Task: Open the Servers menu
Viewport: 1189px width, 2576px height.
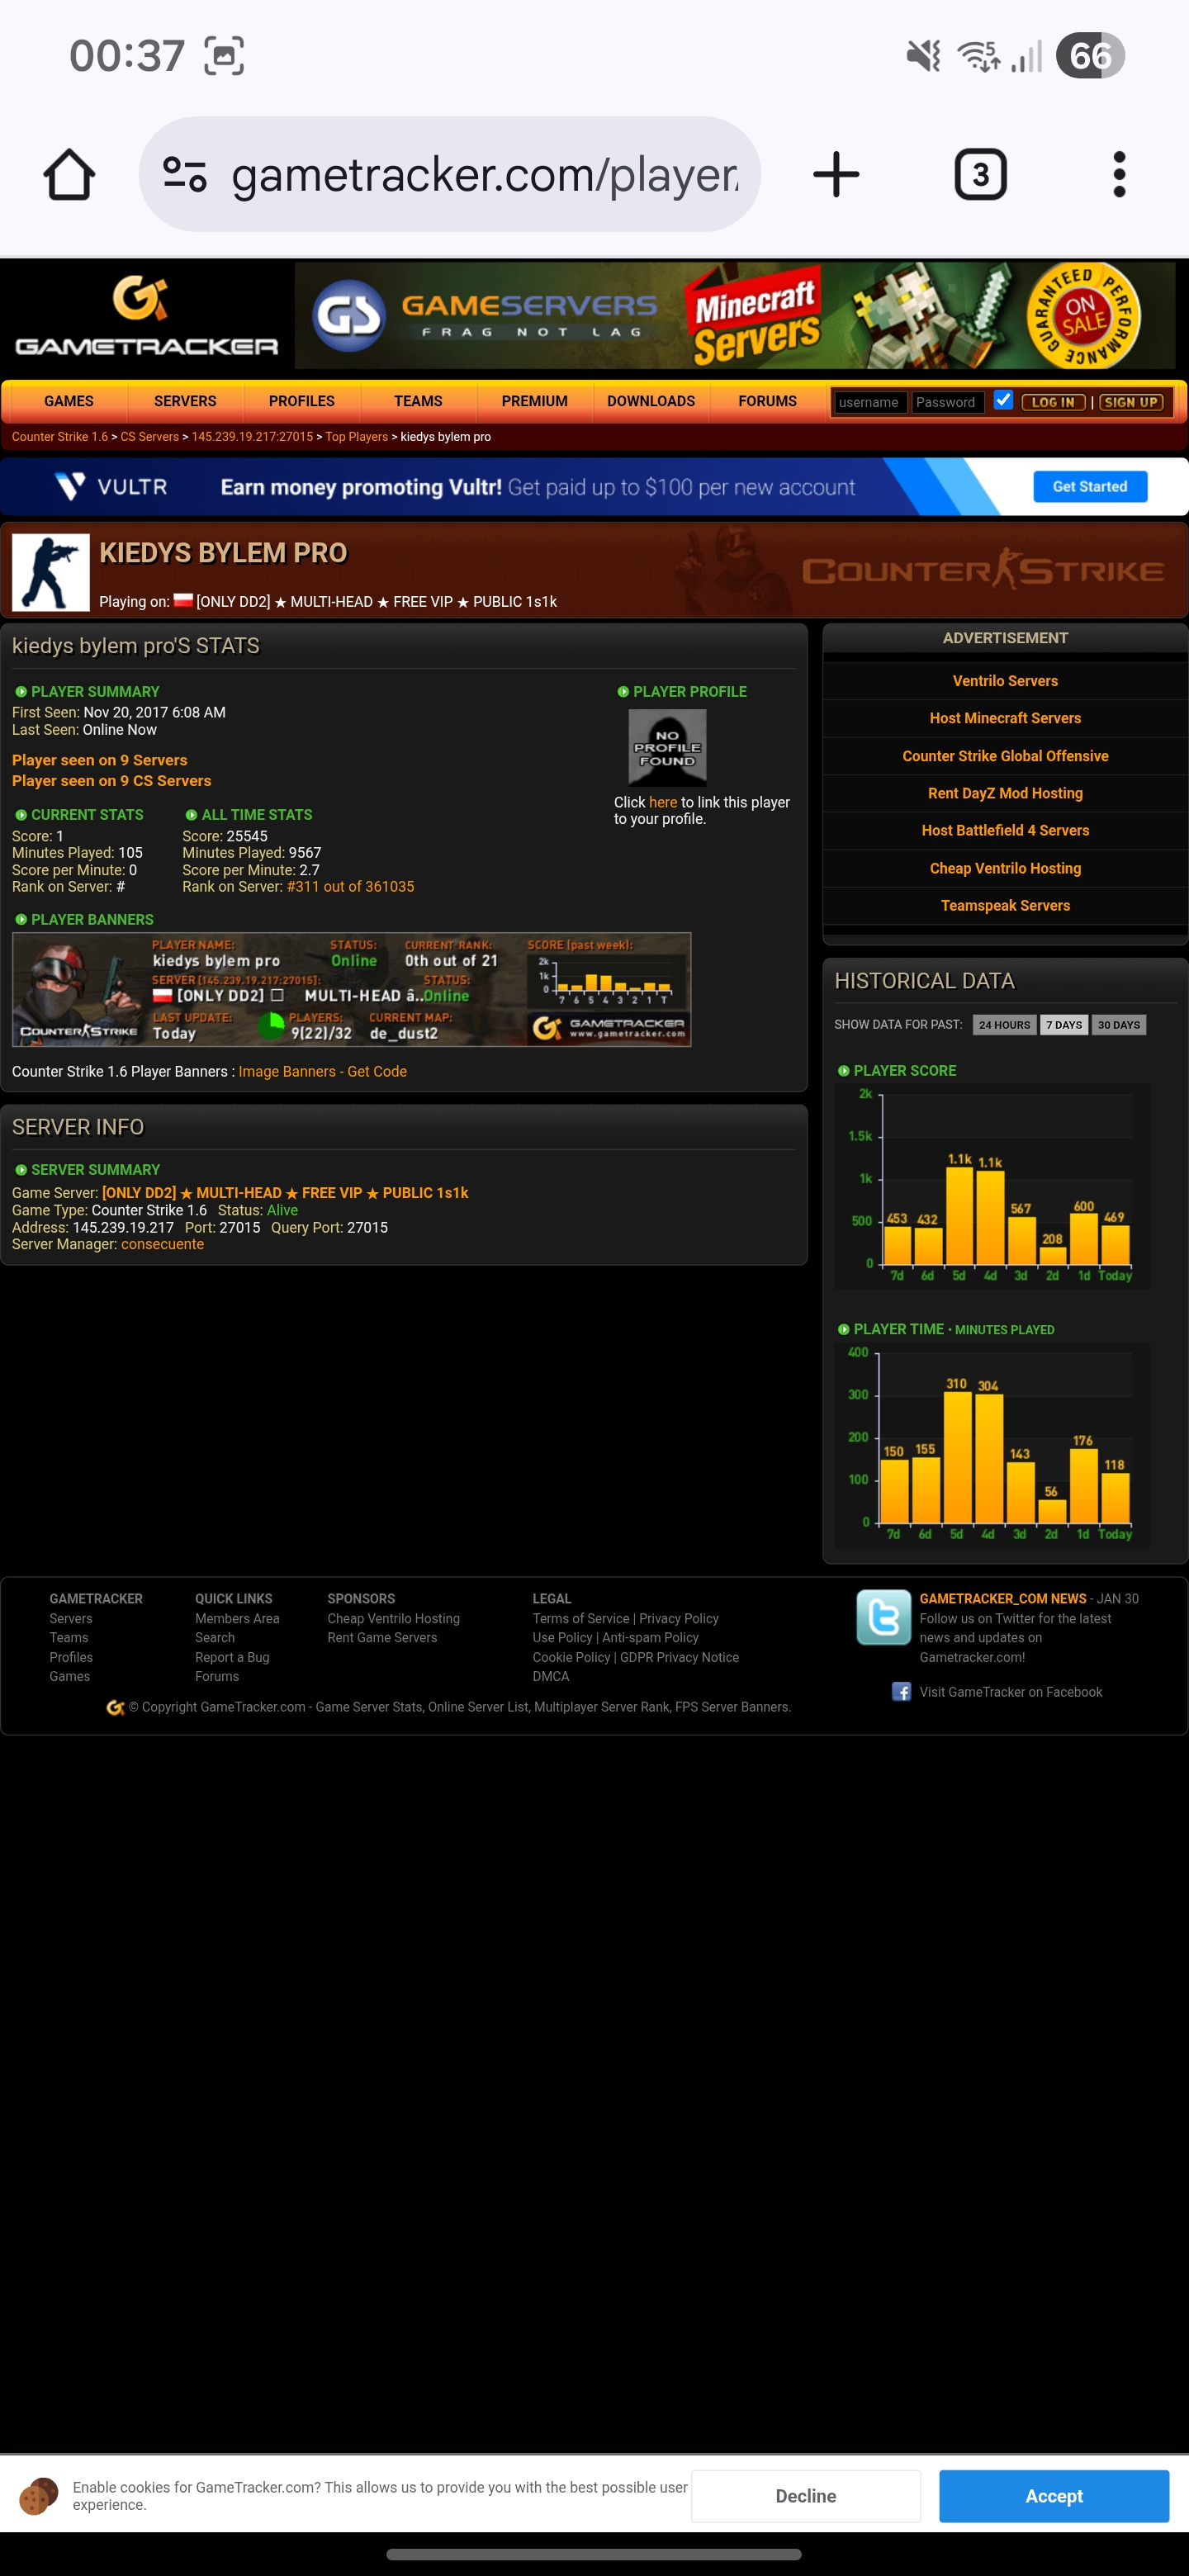Action: [185, 401]
